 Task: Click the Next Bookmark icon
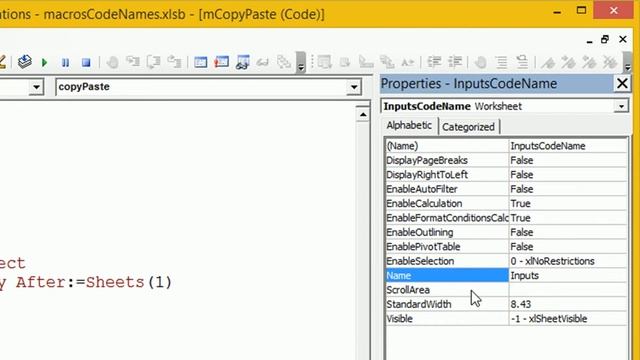coord(569,62)
